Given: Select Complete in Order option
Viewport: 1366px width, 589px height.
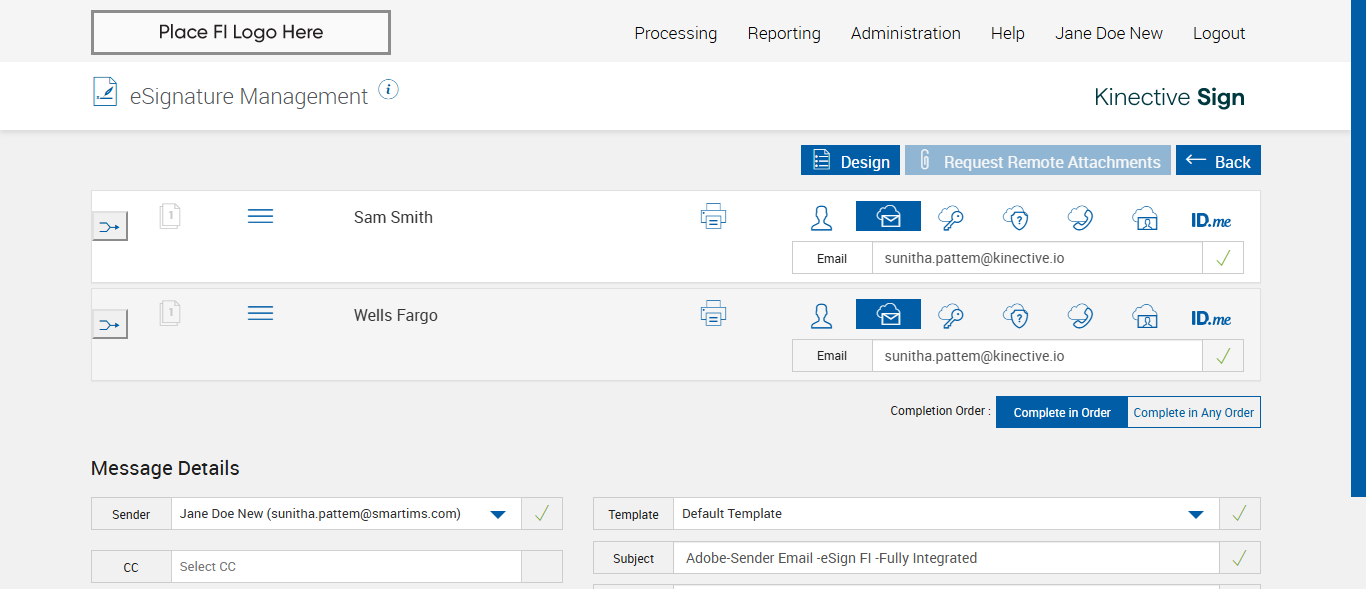Looking at the screenshot, I should click(1061, 412).
